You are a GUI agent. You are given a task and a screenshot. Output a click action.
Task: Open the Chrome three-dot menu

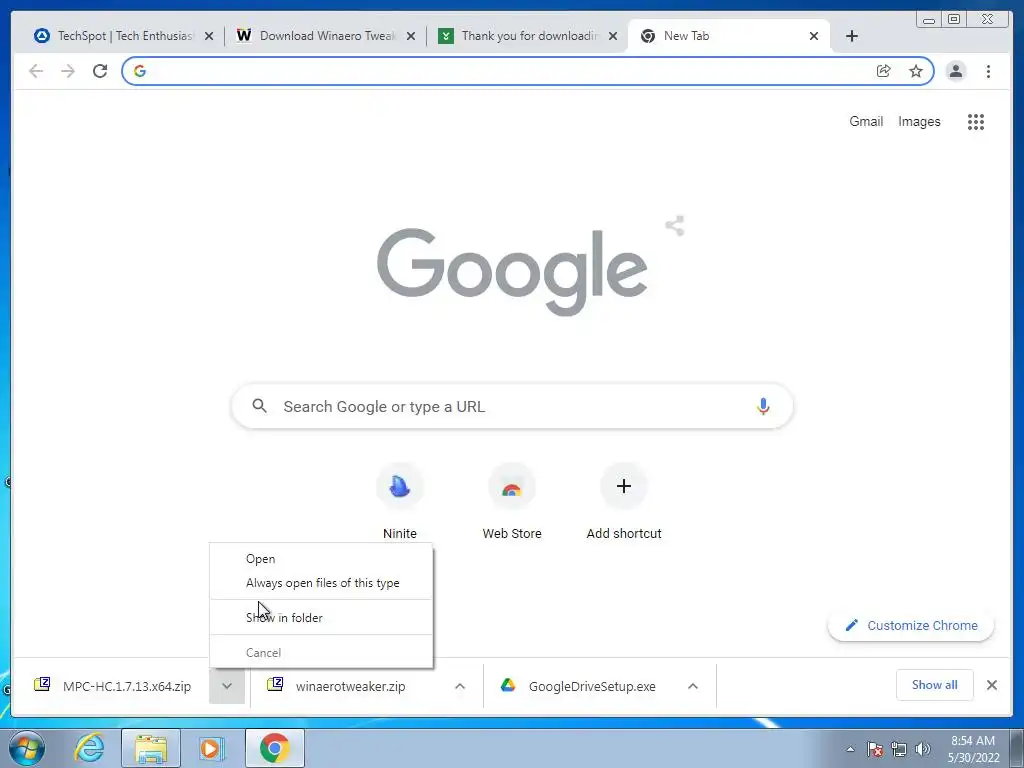tap(988, 71)
